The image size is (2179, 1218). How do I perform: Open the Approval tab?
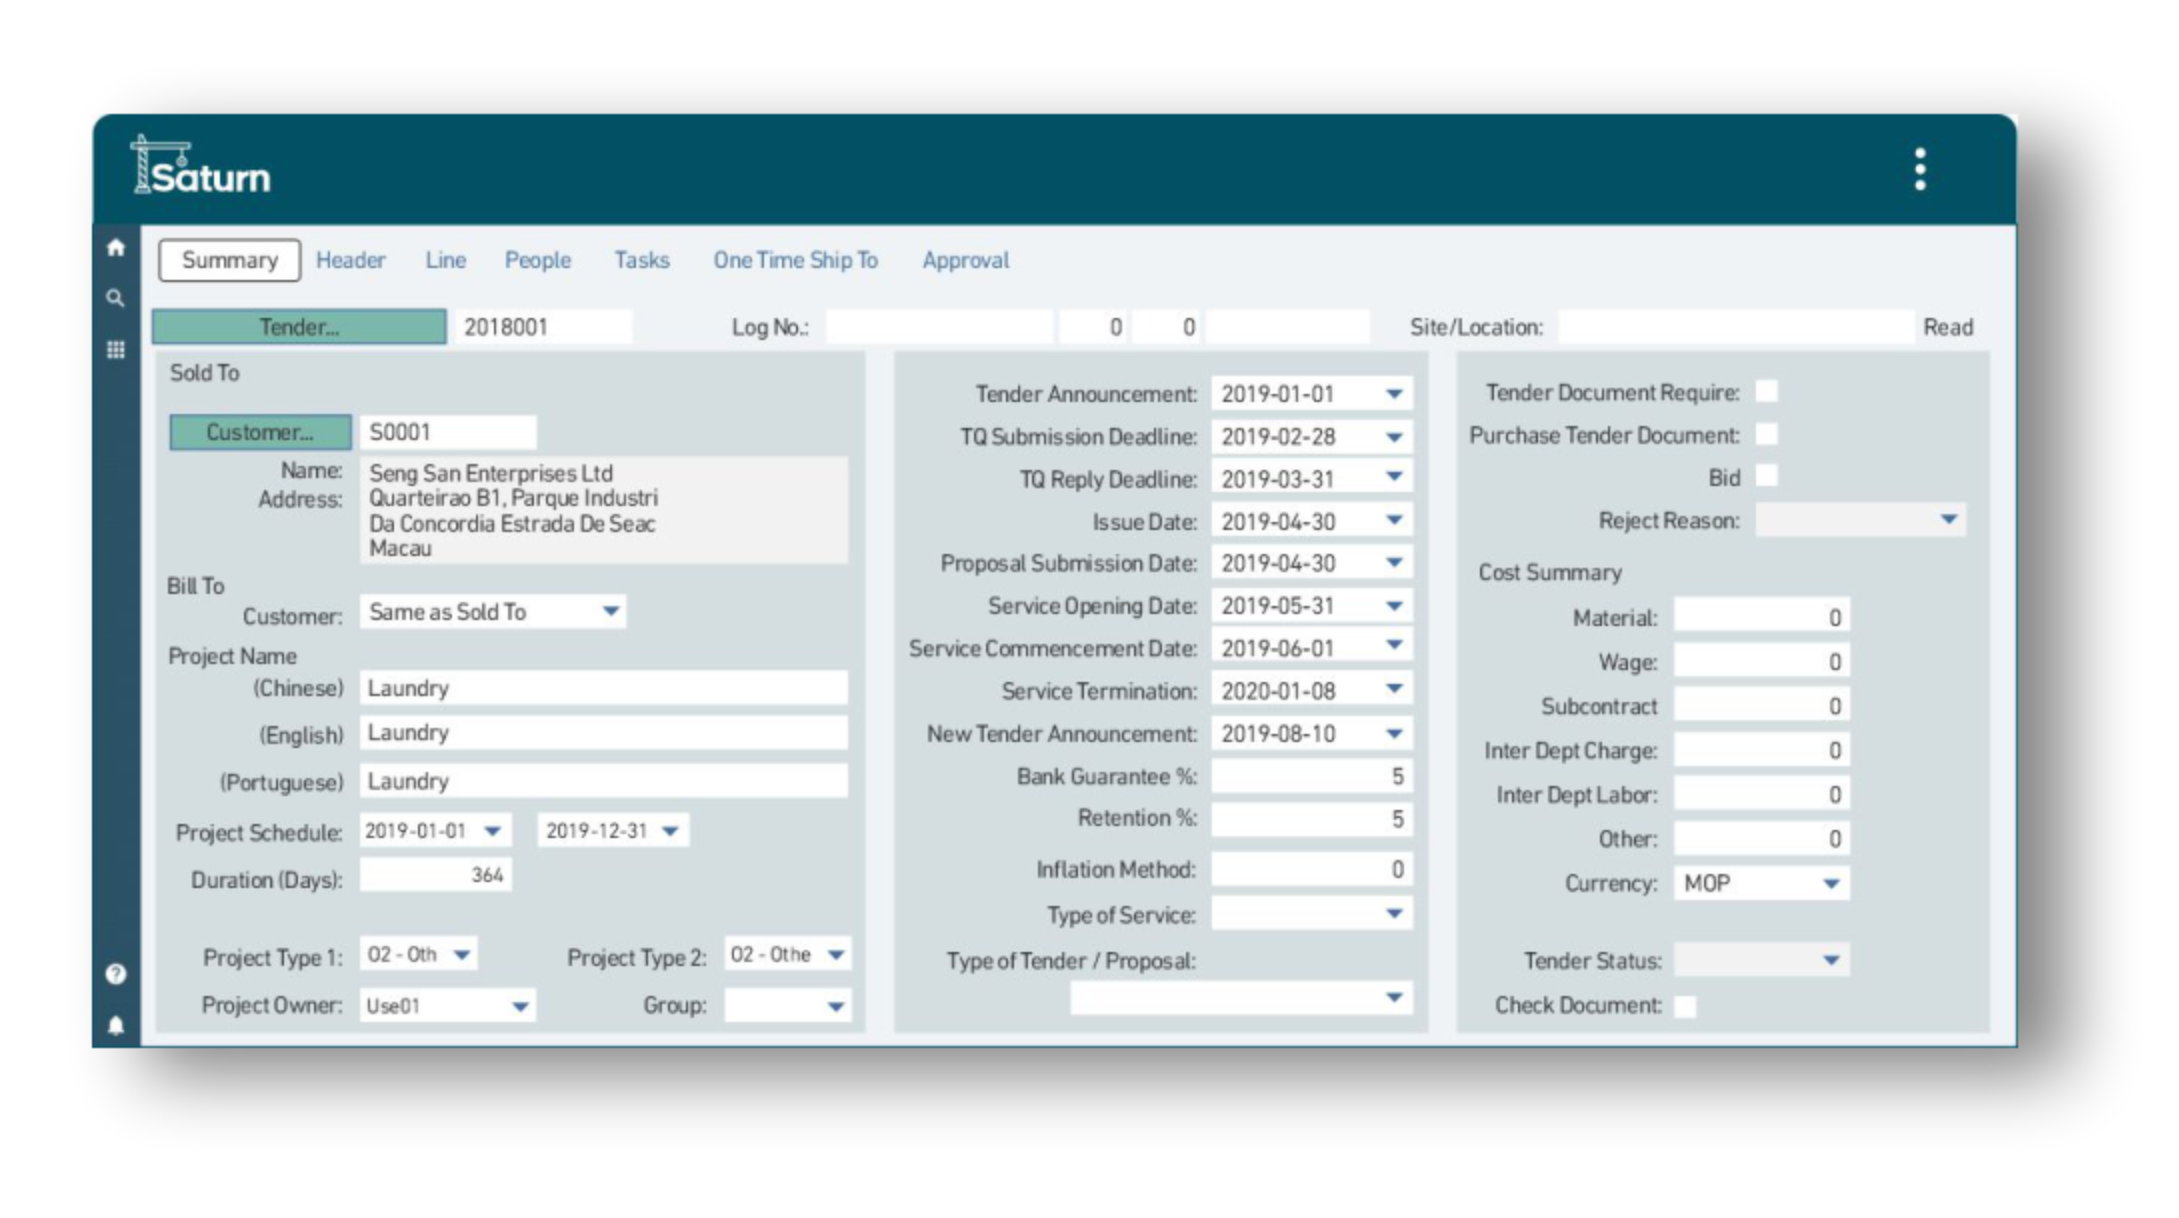pos(965,260)
